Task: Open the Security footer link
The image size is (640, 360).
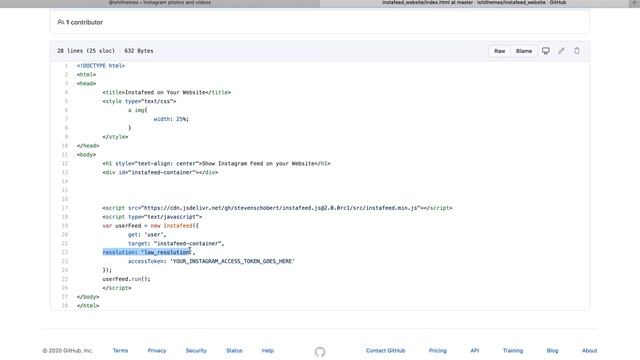Action: tap(196, 351)
